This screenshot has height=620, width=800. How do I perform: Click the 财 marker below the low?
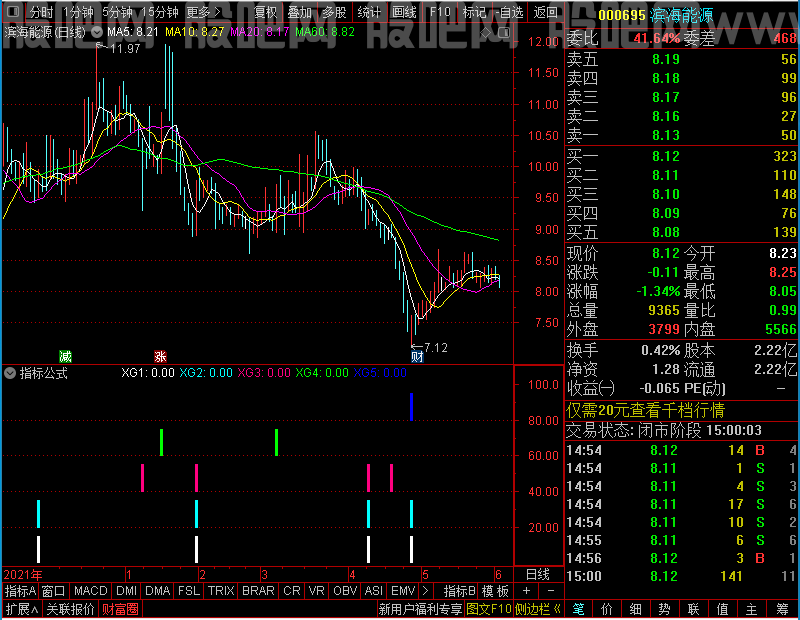tap(417, 357)
